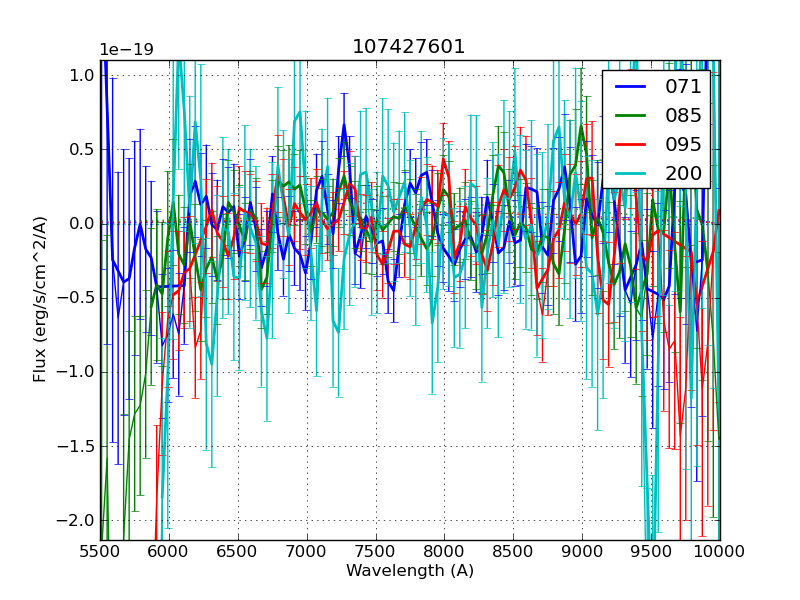Screen dimensions: 800x600
Task: Click the plot title 107427601
Action: [409, 47]
